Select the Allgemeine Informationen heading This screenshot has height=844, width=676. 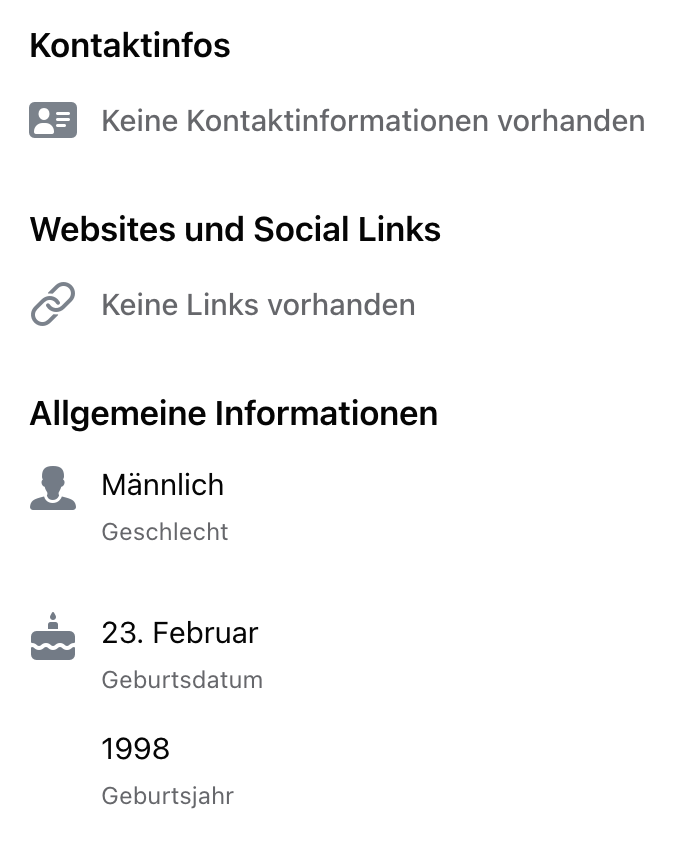tap(234, 413)
